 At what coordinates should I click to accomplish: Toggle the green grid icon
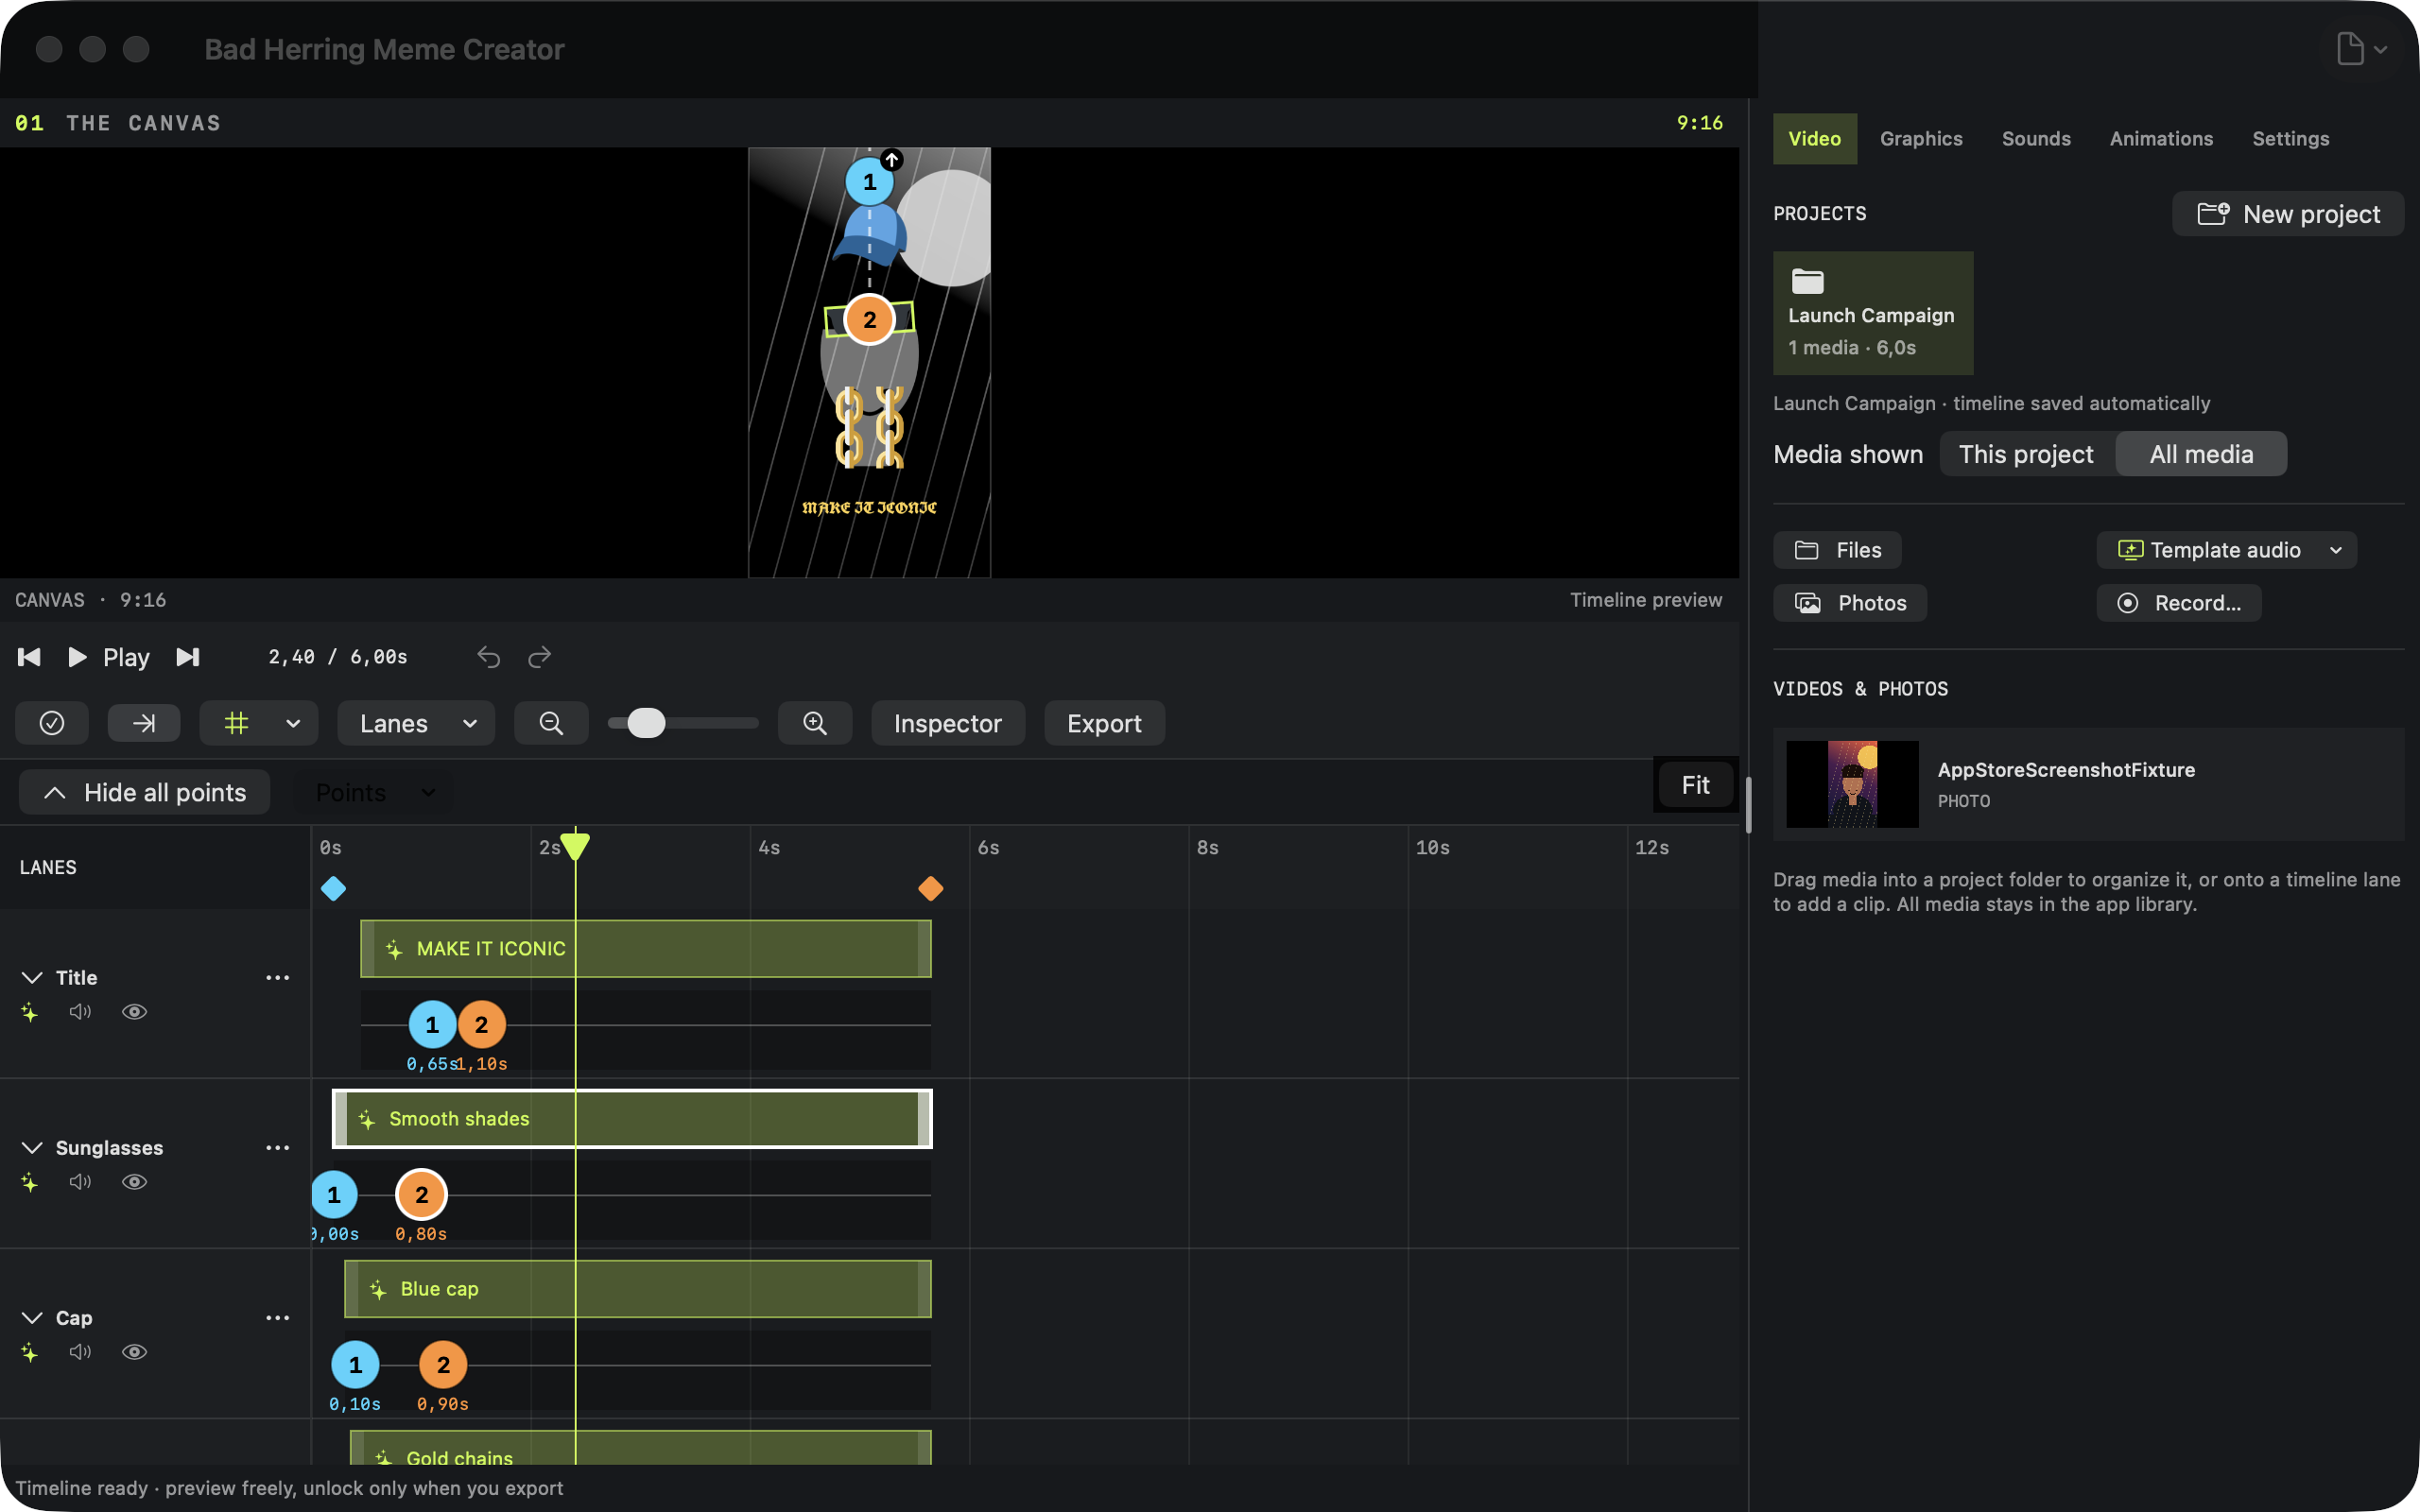coord(237,723)
